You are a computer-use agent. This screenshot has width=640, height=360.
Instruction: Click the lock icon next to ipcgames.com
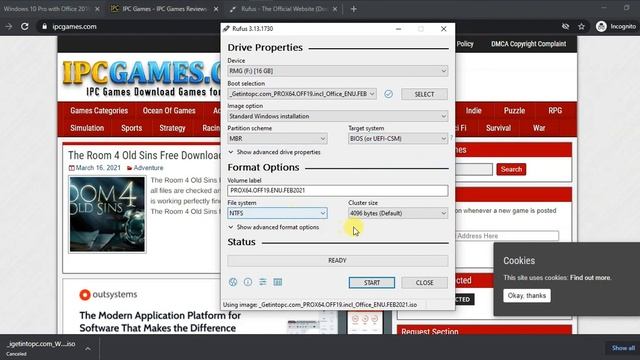[44, 27]
